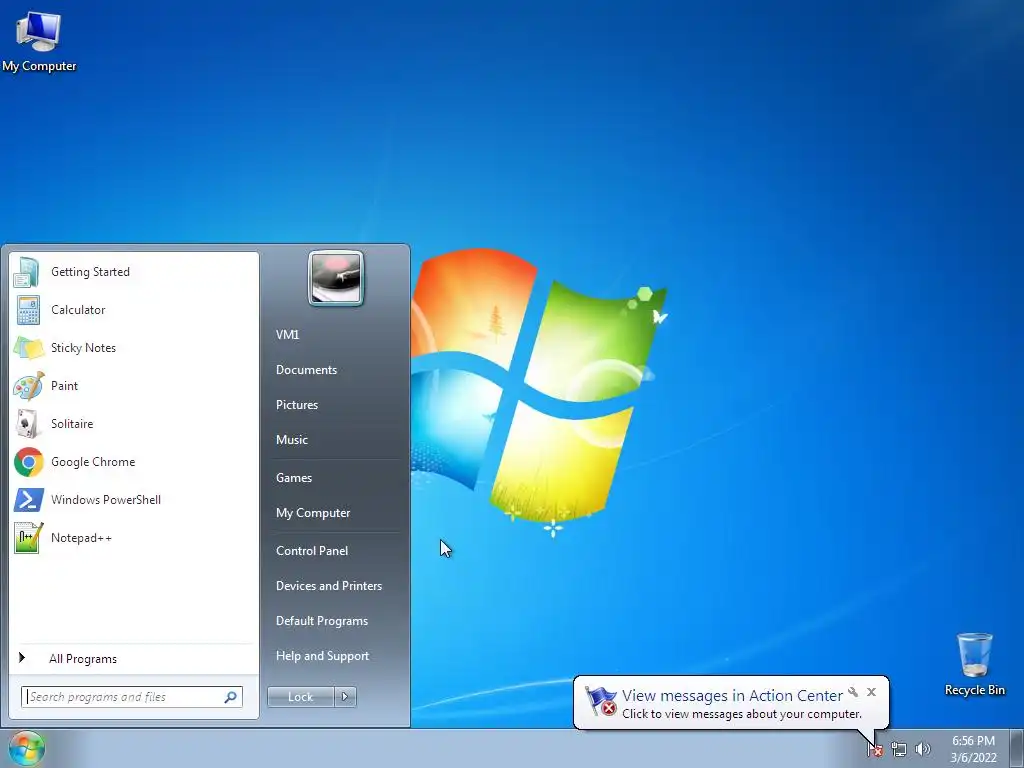
Task: Click the Paint palette icon
Action: coord(29,385)
